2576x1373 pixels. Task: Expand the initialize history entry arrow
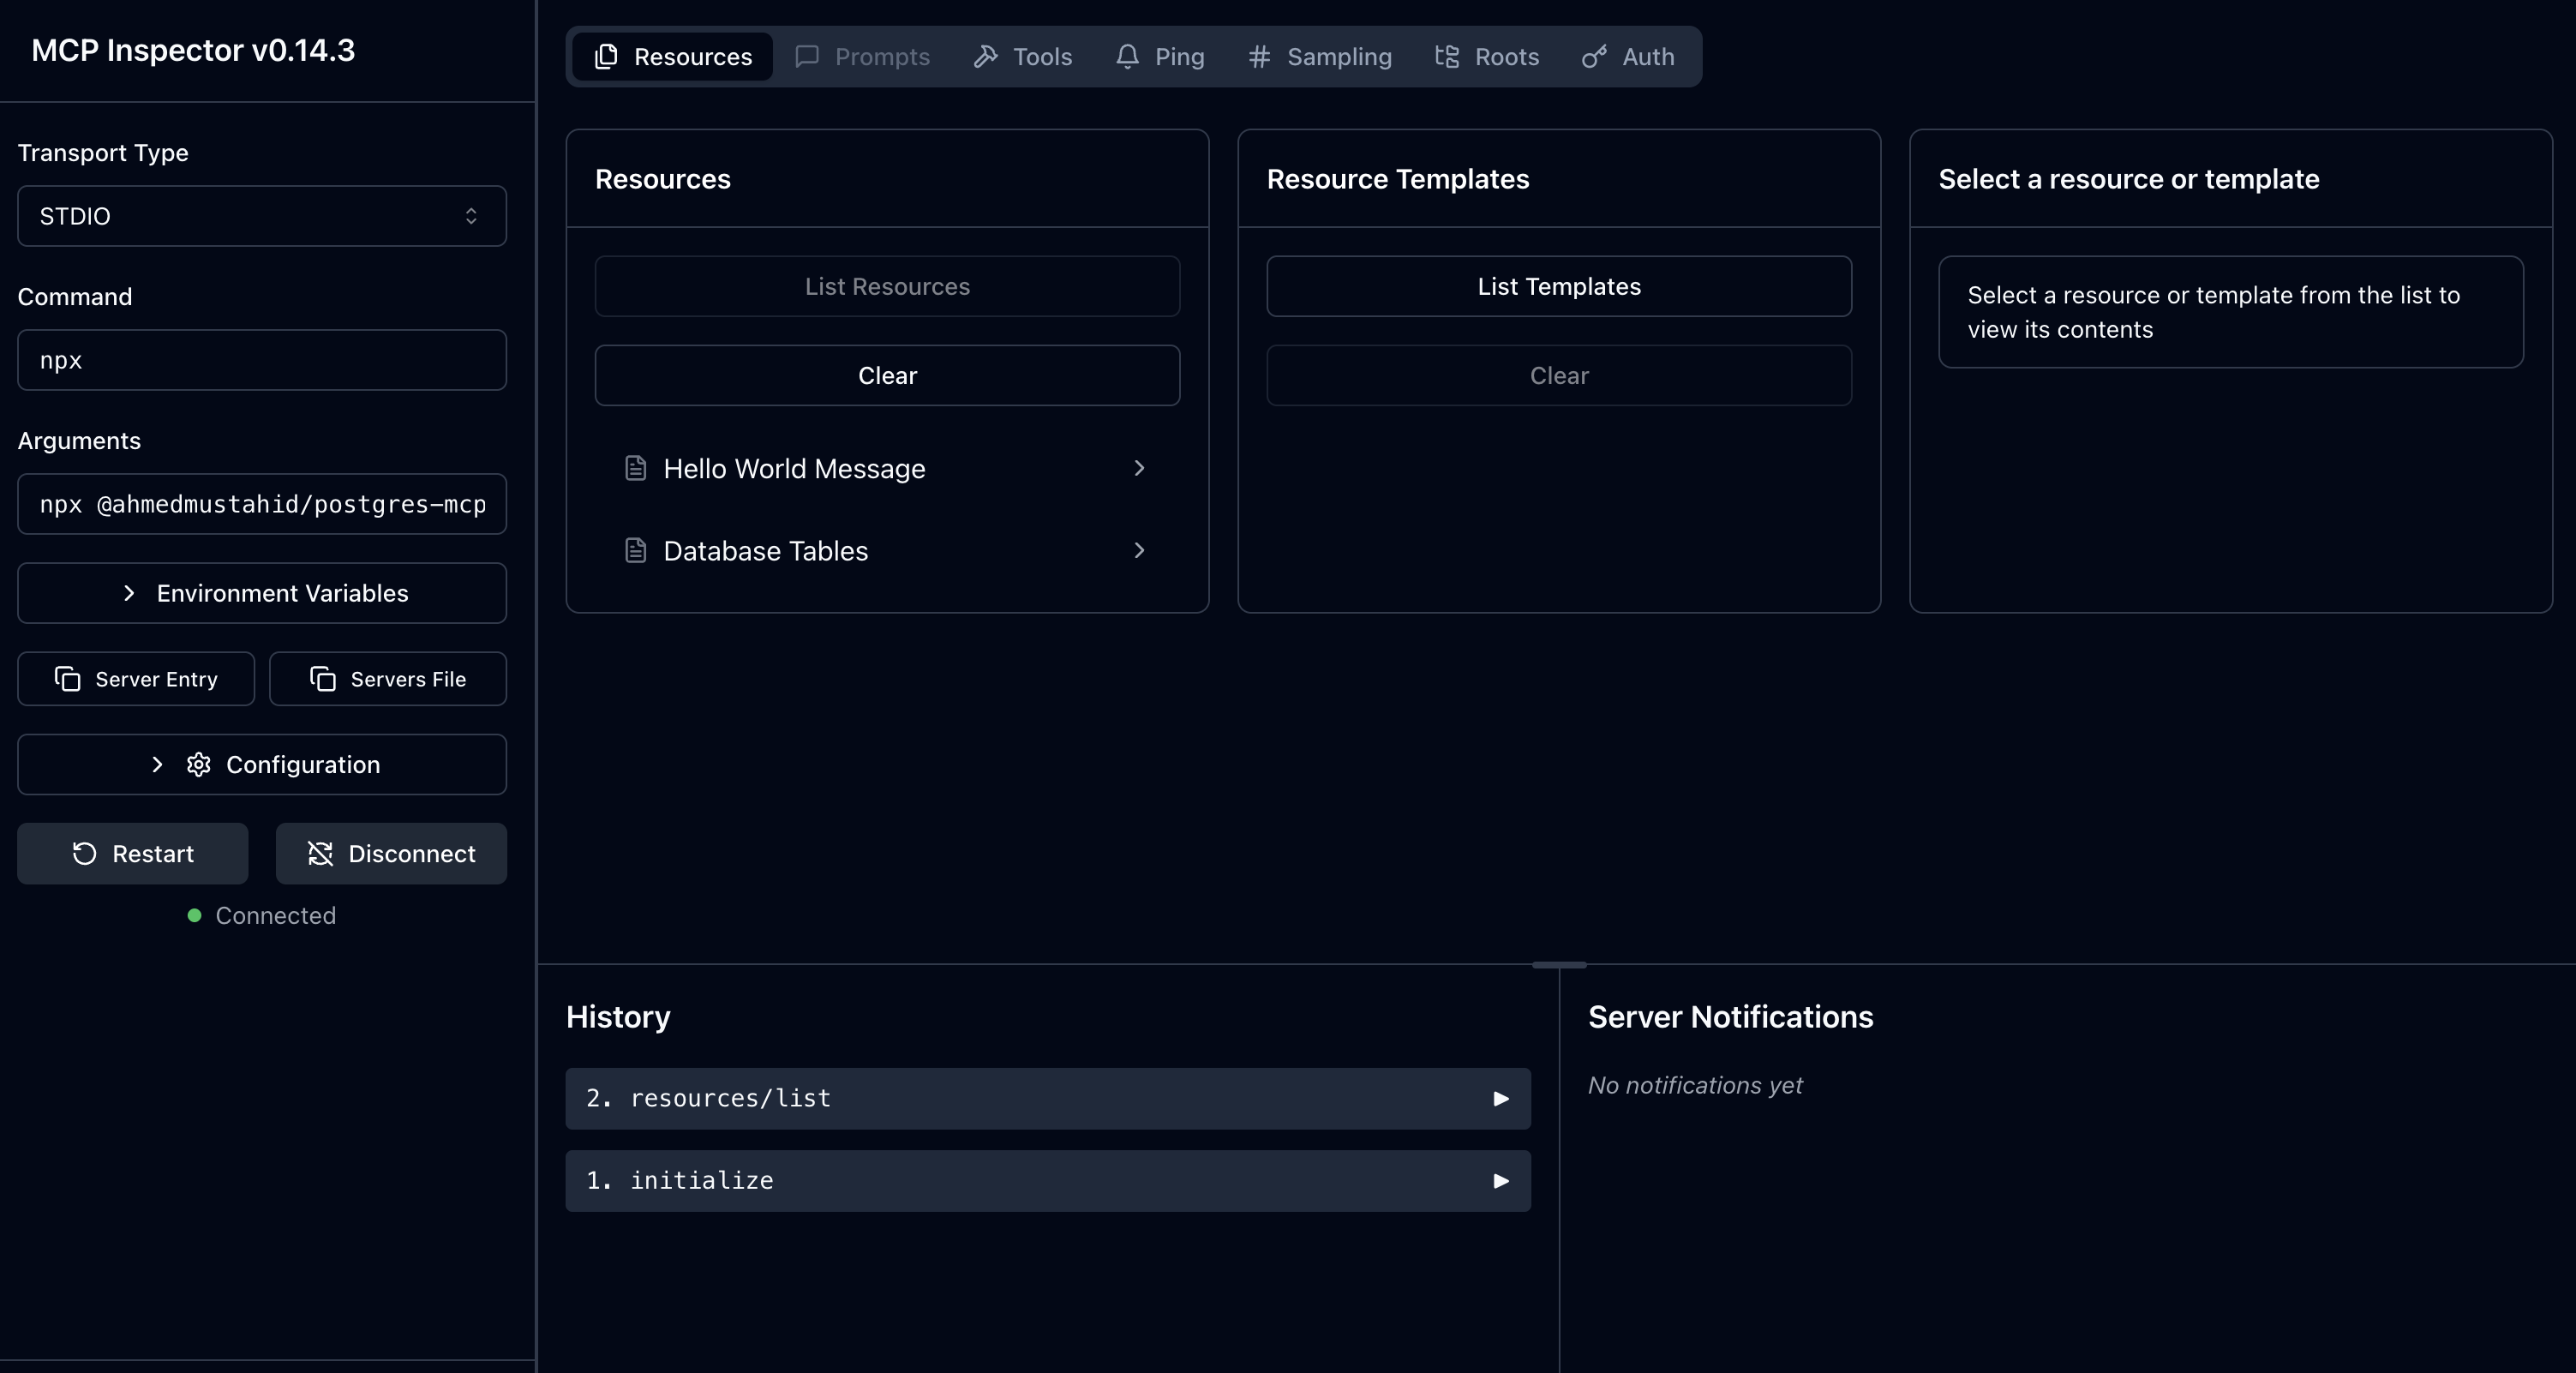(1500, 1181)
